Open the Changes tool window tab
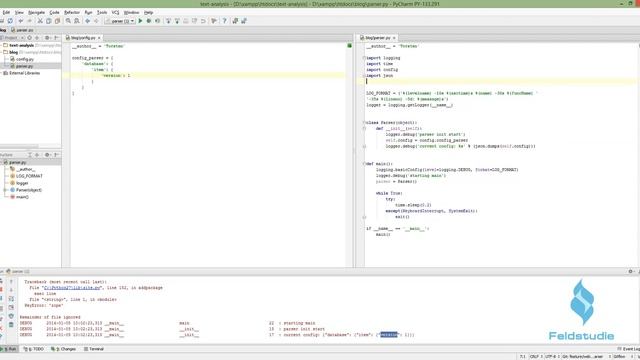 [64, 349]
